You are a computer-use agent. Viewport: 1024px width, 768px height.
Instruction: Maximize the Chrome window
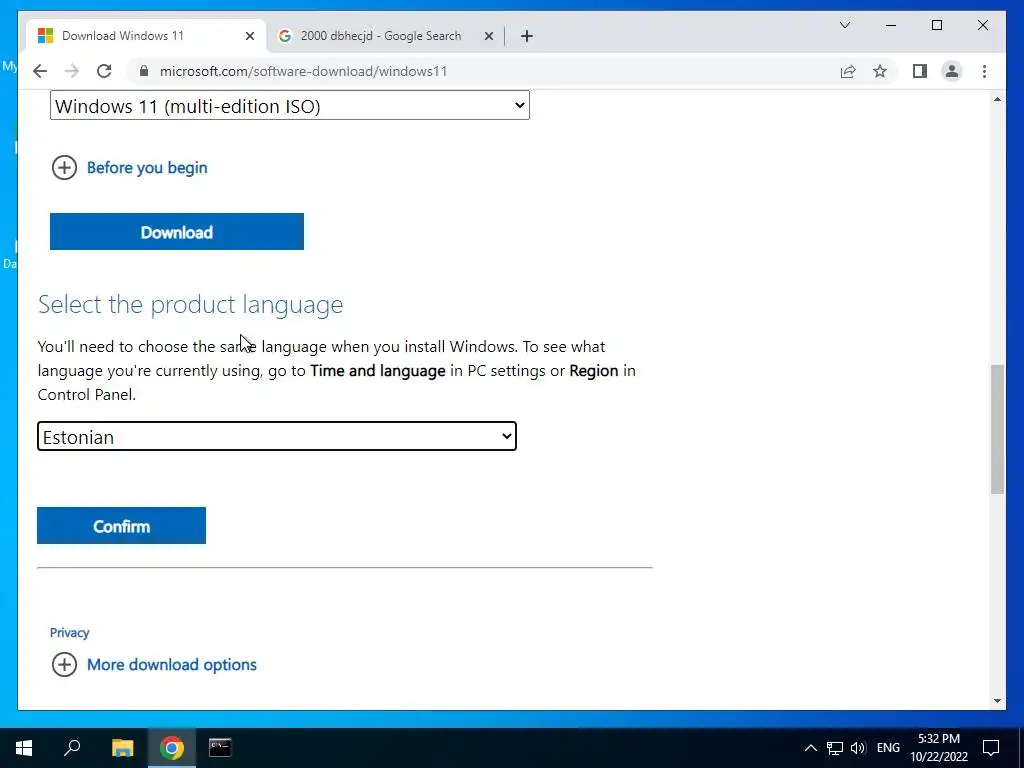(936, 25)
